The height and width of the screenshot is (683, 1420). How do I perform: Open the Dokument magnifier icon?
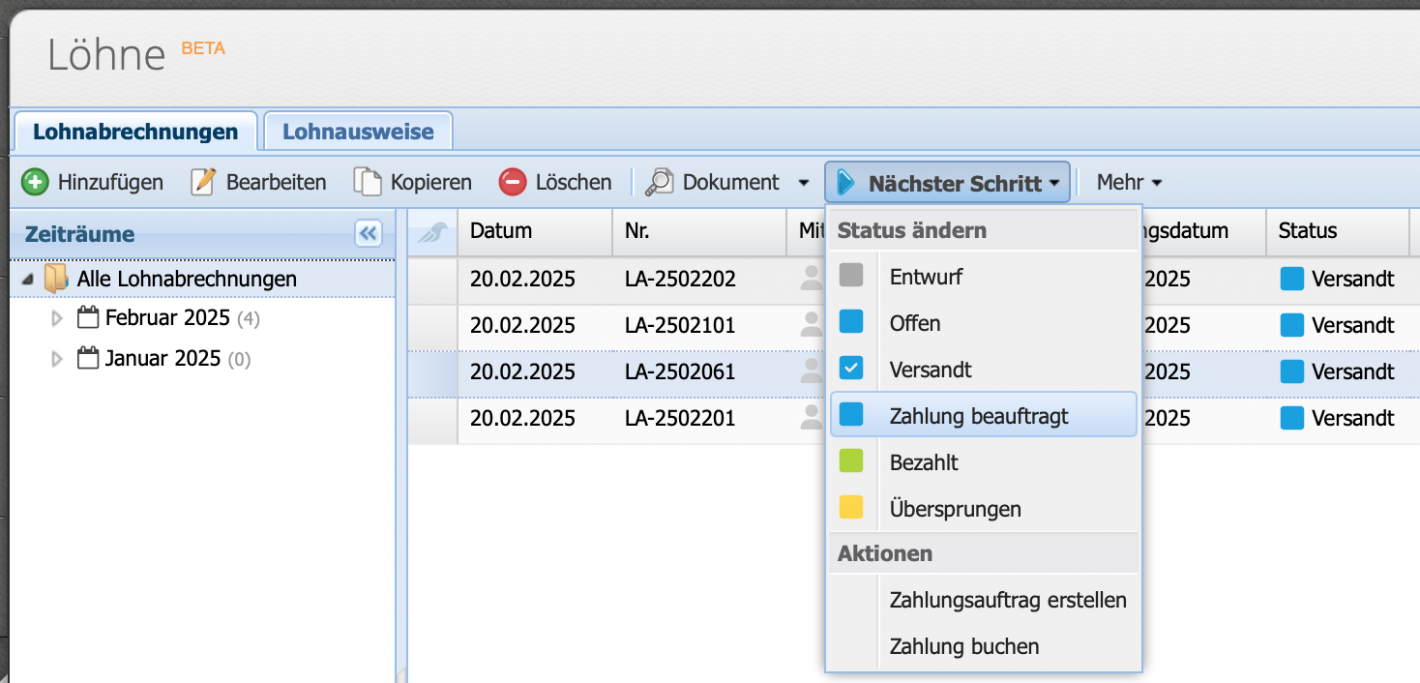coord(657,182)
